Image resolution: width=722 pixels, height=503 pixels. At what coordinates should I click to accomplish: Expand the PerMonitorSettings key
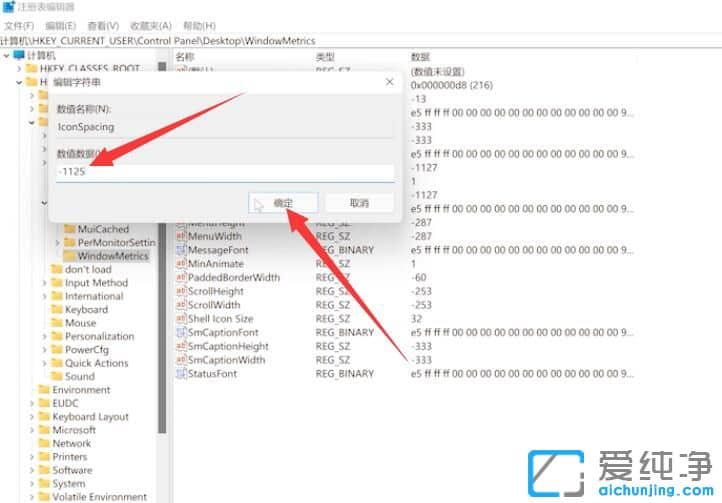click(58, 242)
